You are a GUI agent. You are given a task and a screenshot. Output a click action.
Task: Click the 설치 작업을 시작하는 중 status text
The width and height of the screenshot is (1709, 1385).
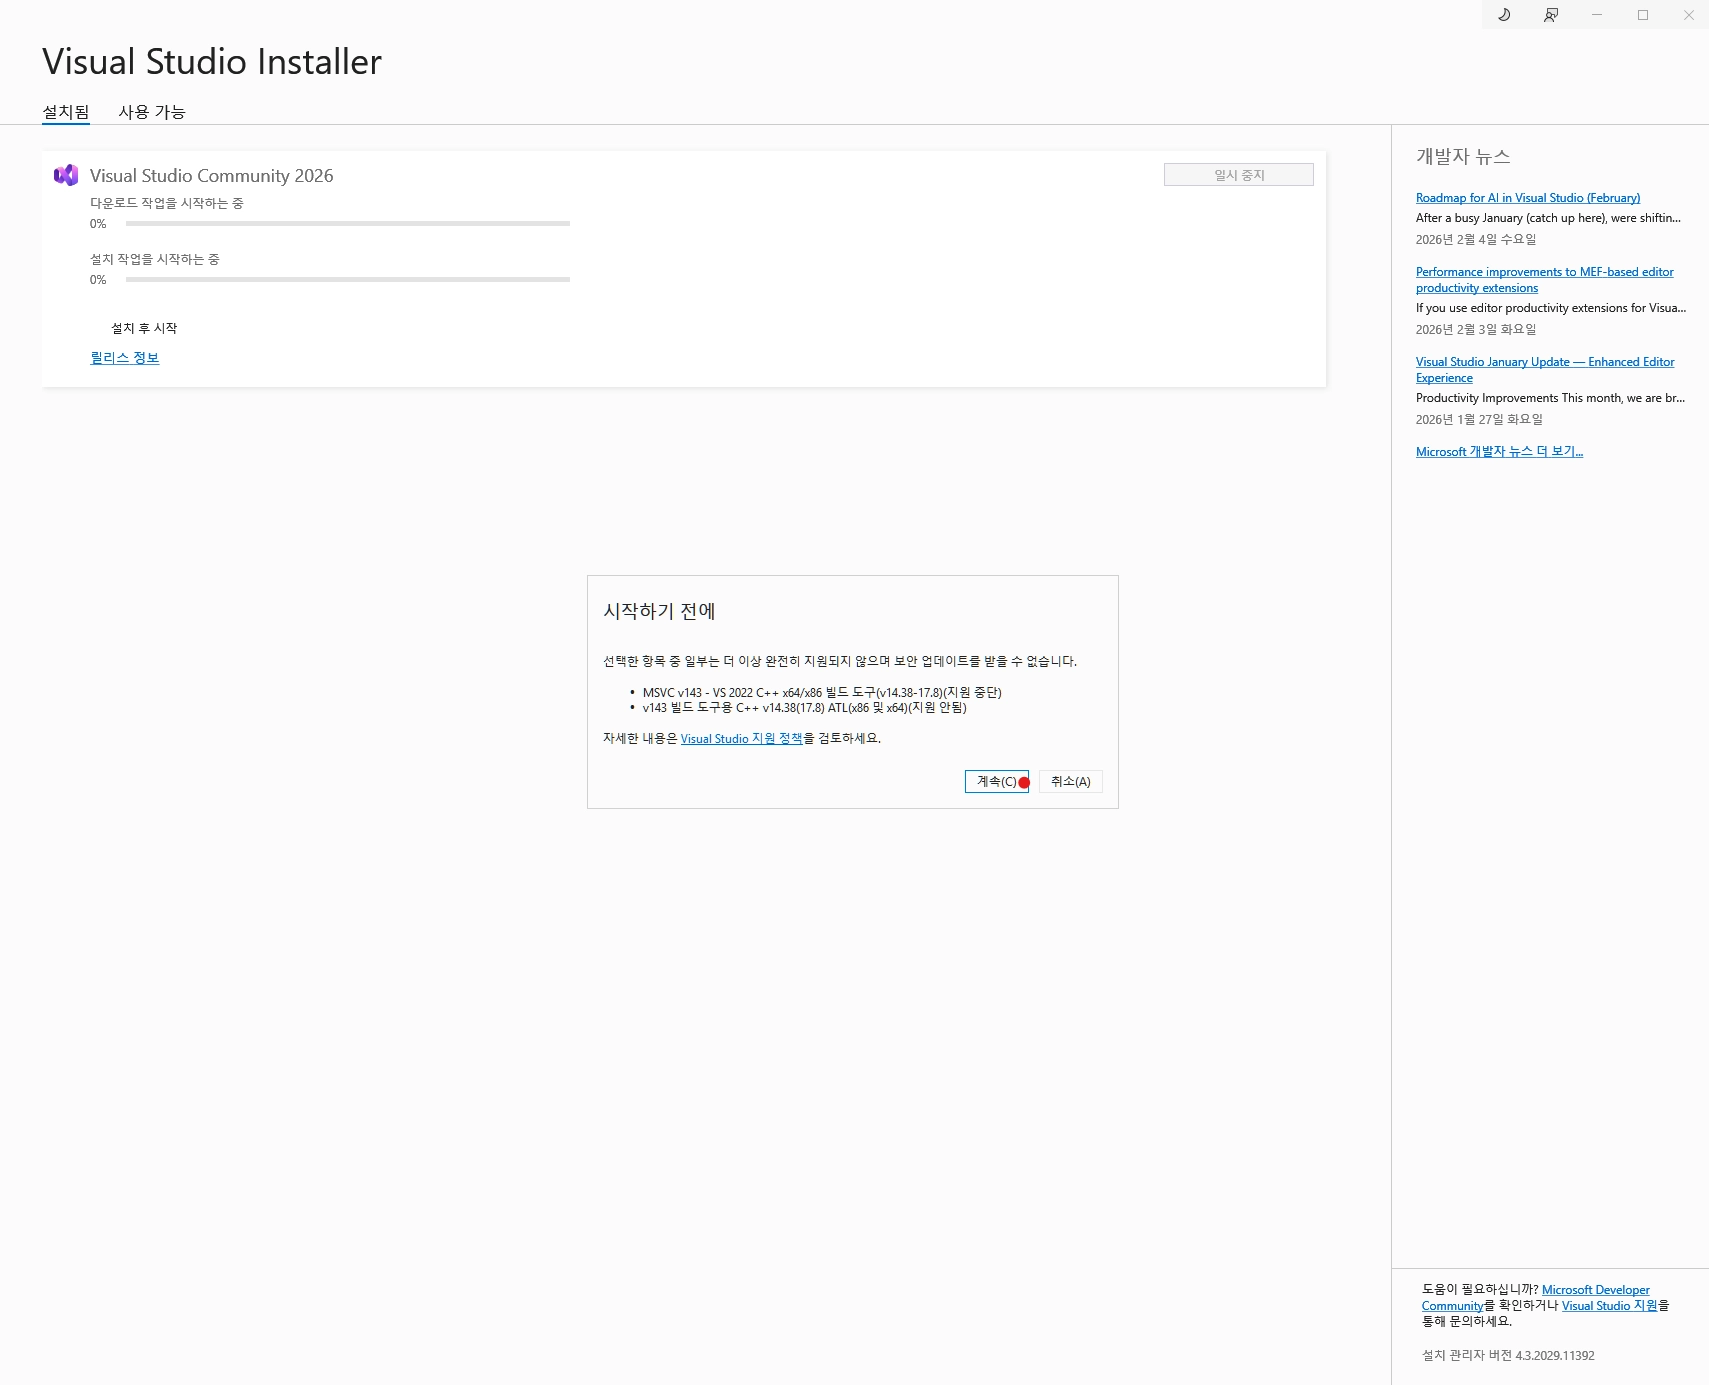click(x=155, y=259)
